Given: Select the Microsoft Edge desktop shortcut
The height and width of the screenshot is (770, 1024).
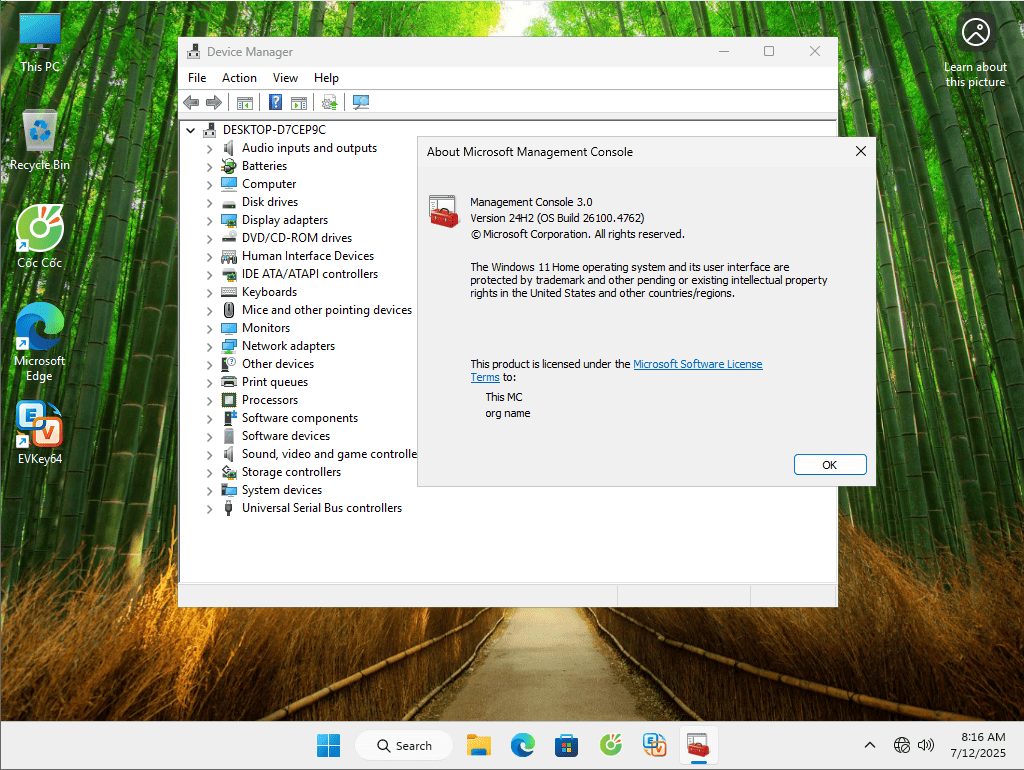Looking at the screenshot, I should coord(40,342).
